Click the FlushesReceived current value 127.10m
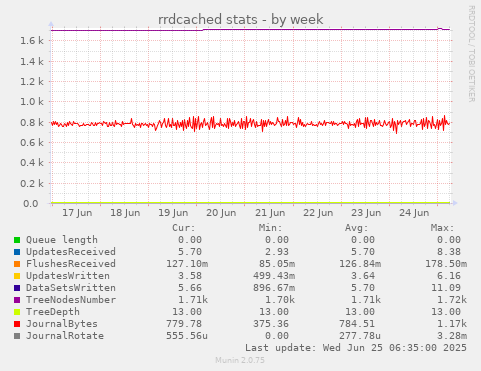Image resolution: width=481 pixels, height=371 pixels. pos(187,264)
